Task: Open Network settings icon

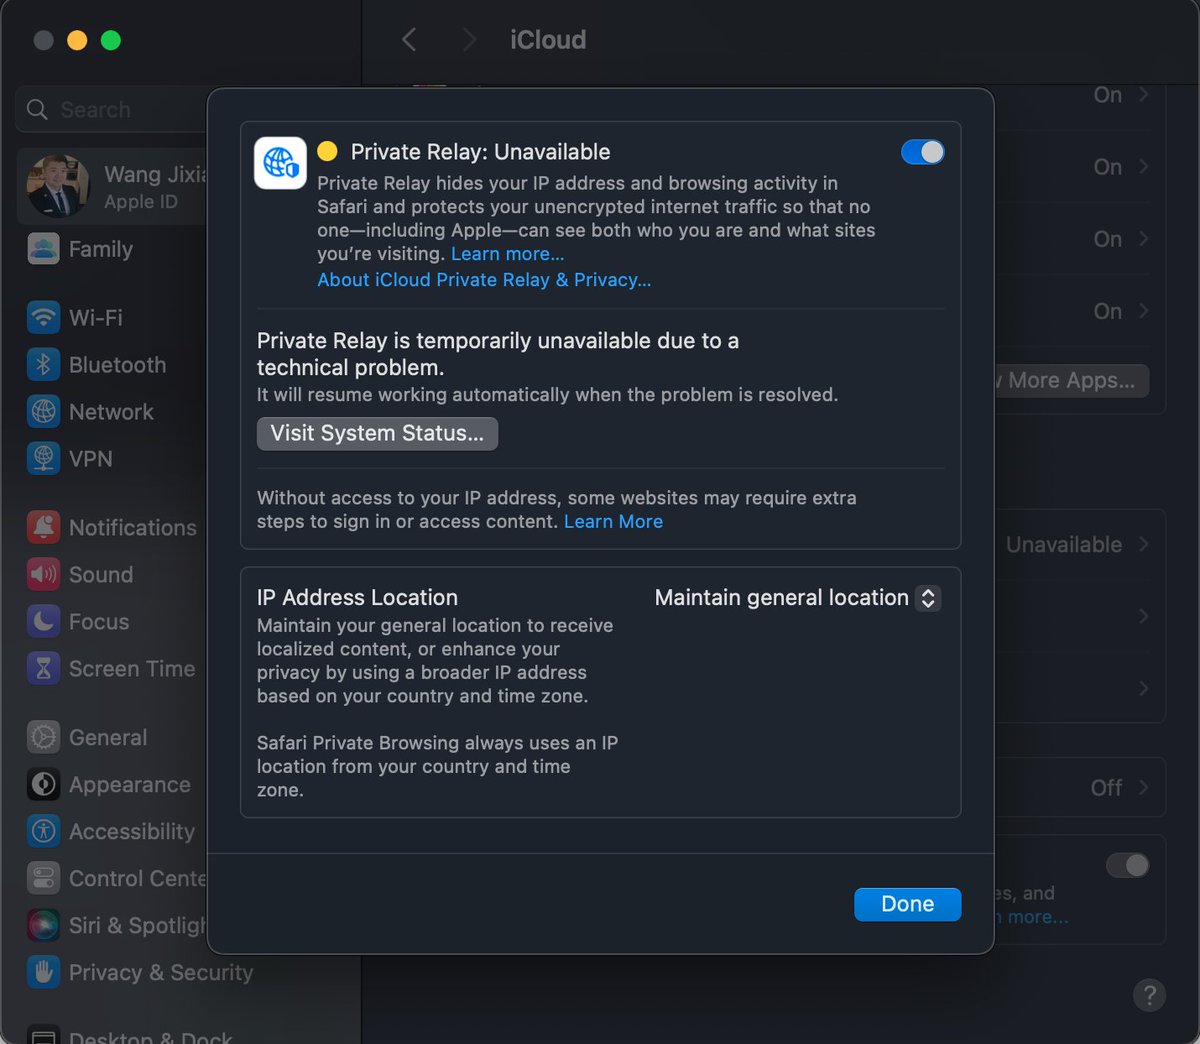Action: (43, 411)
